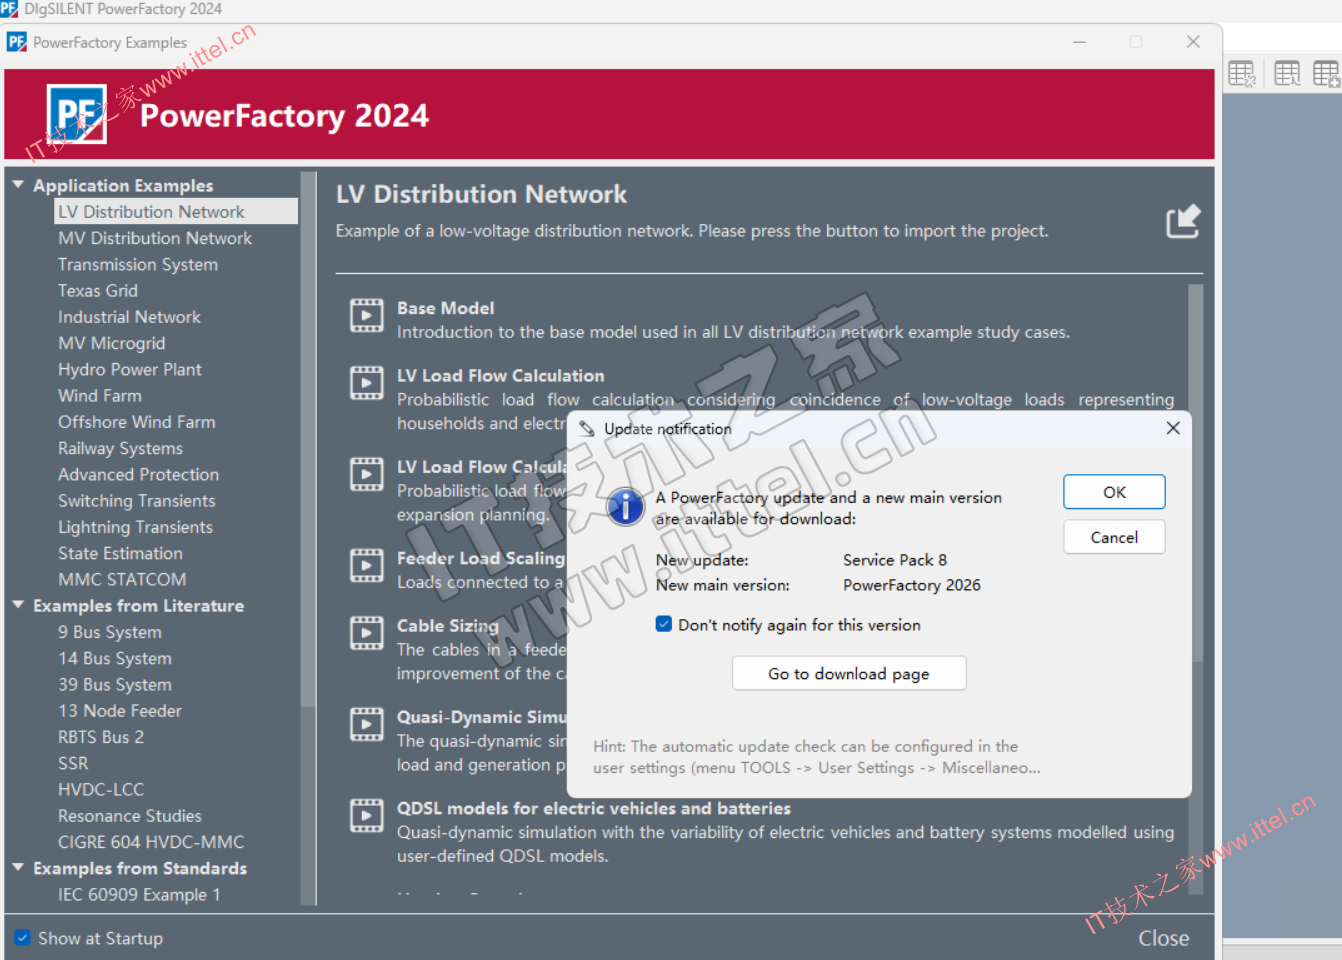1342x960 pixels.
Task: Open the Quasi-Dynamic Simulation video icon
Action: [x=366, y=724]
